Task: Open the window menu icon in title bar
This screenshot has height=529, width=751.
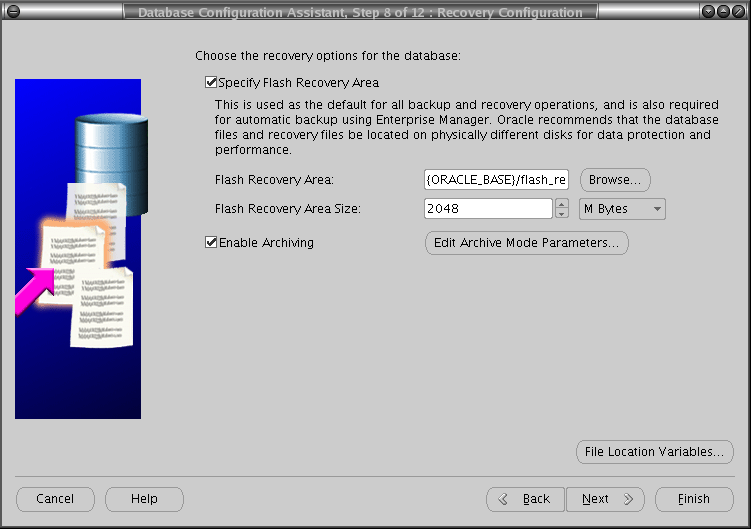Action: tap(11, 12)
